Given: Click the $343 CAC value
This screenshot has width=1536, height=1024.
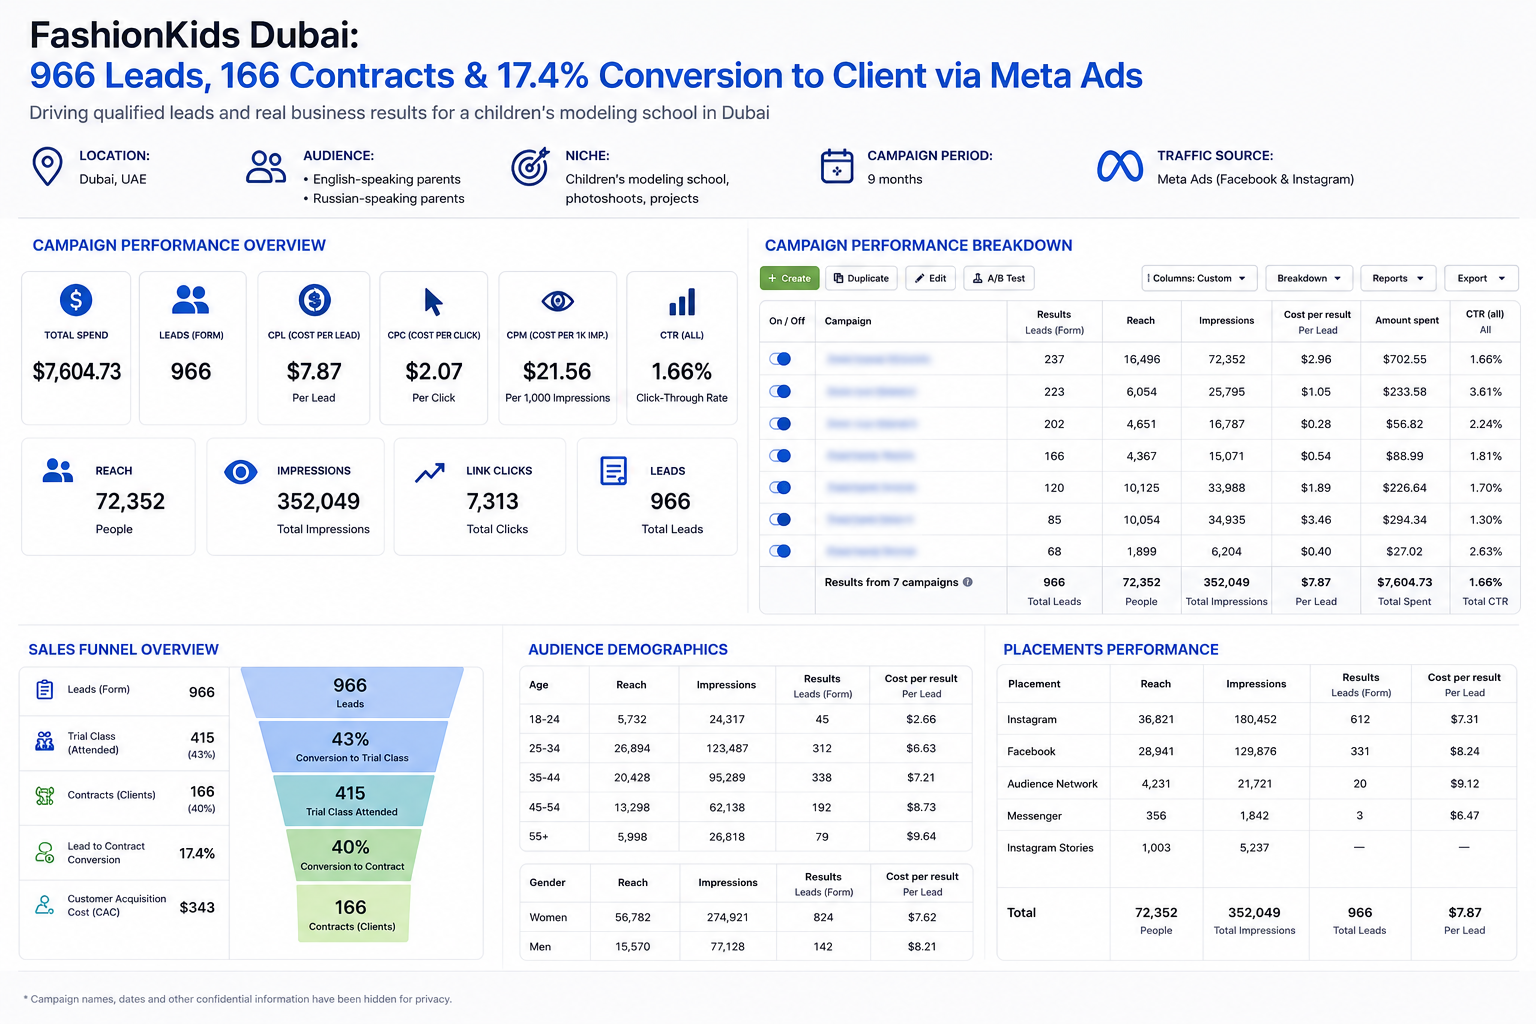Looking at the screenshot, I should (197, 907).
